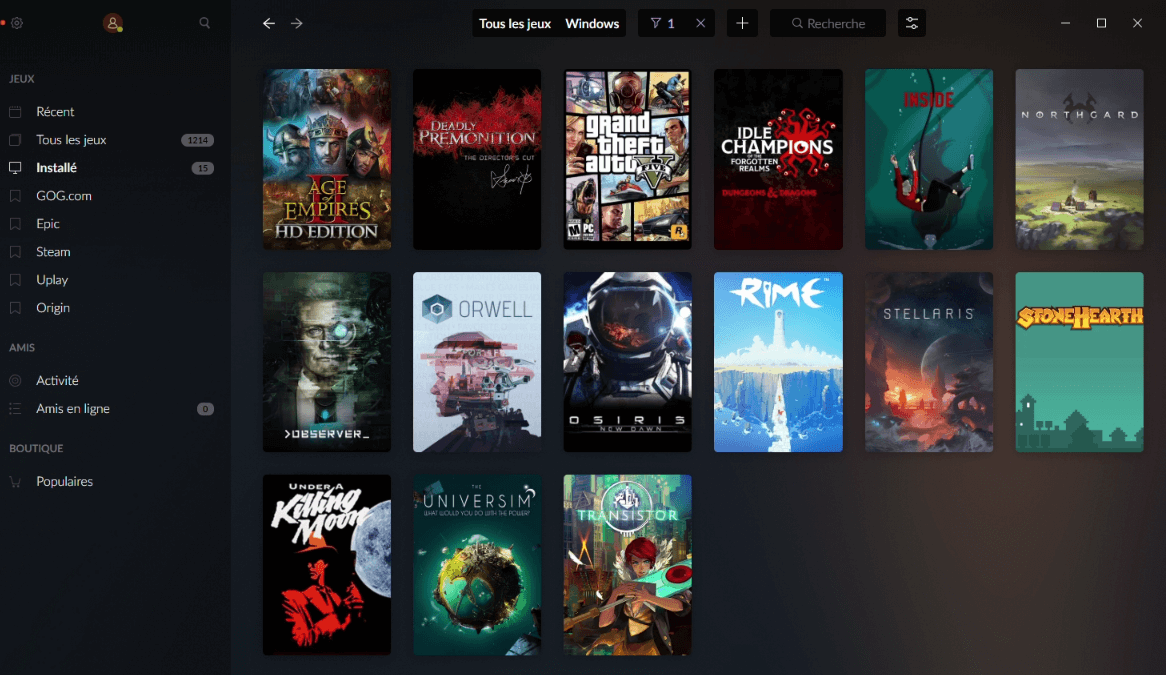Open the Grand Theft Auto V cover
This screenshot has width=1166, height=675.
point(627,159)
